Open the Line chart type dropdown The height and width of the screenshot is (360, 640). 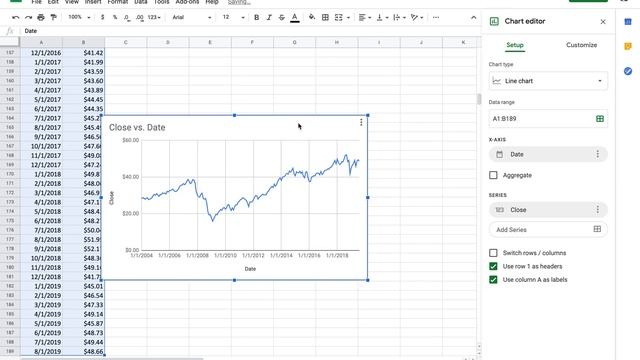pyautogui.click(x=548, y=81)
